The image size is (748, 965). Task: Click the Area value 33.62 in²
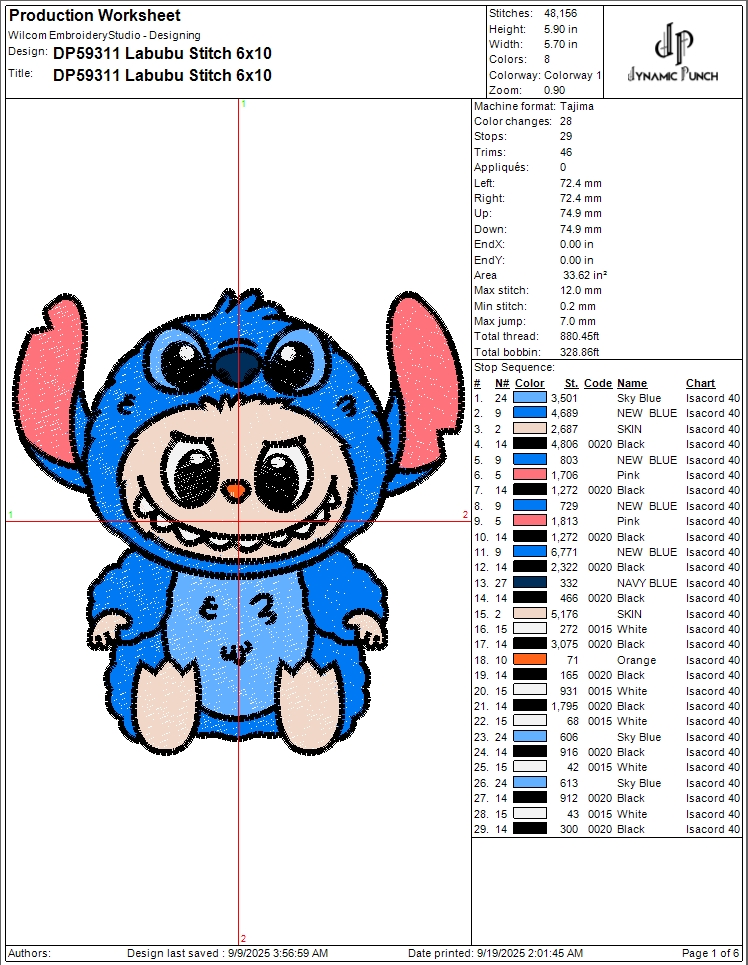(585, 275)
